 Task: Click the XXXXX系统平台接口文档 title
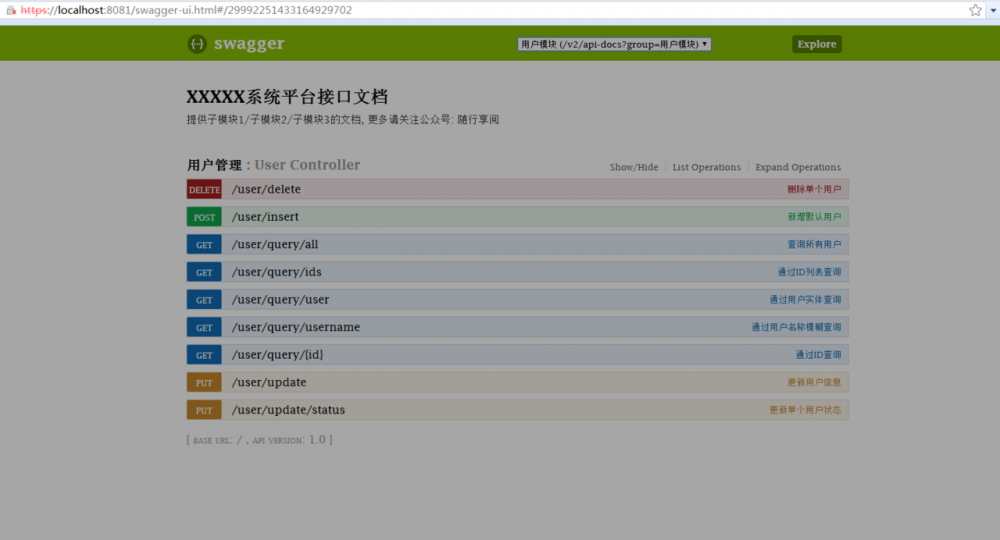coord(287,97)
